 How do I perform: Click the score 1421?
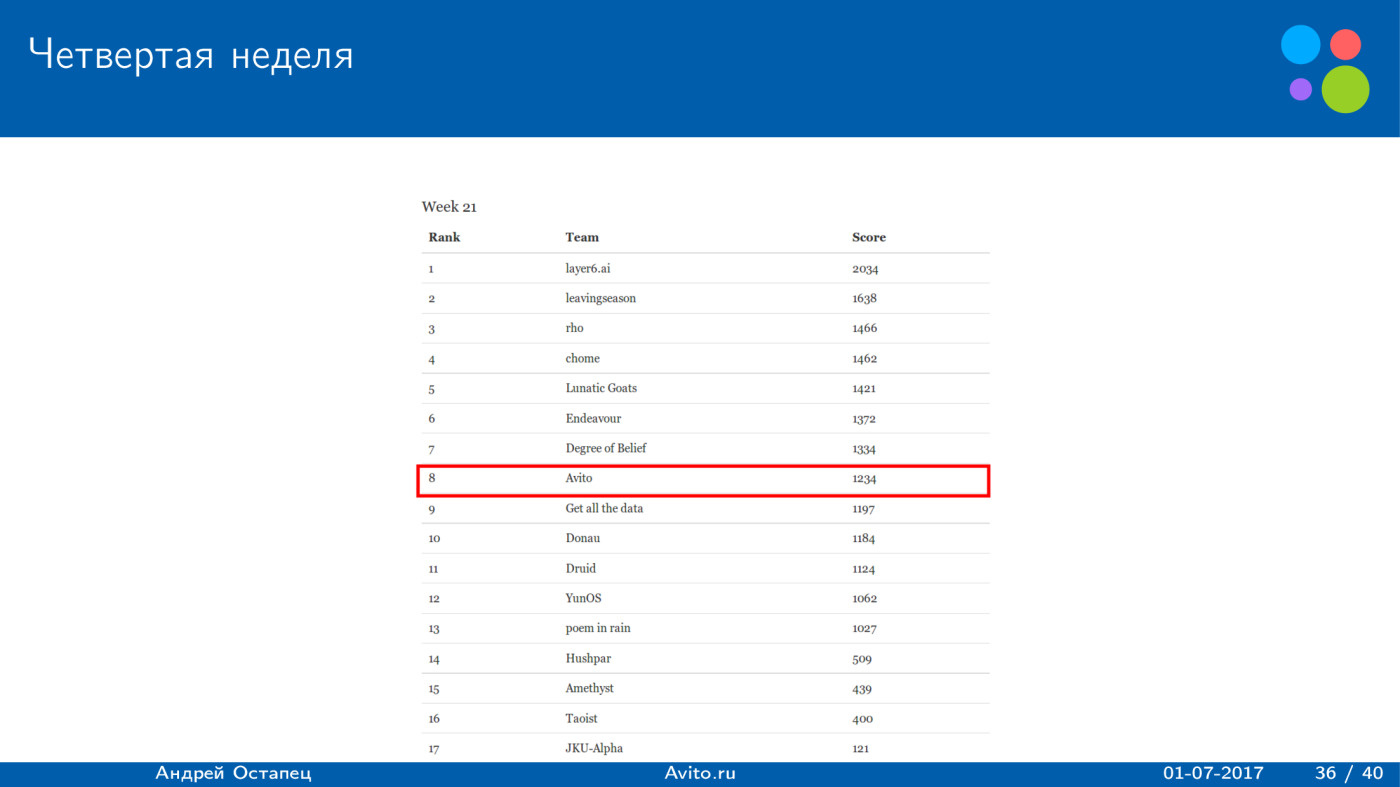pyautogui.click(x=864, y=389)
